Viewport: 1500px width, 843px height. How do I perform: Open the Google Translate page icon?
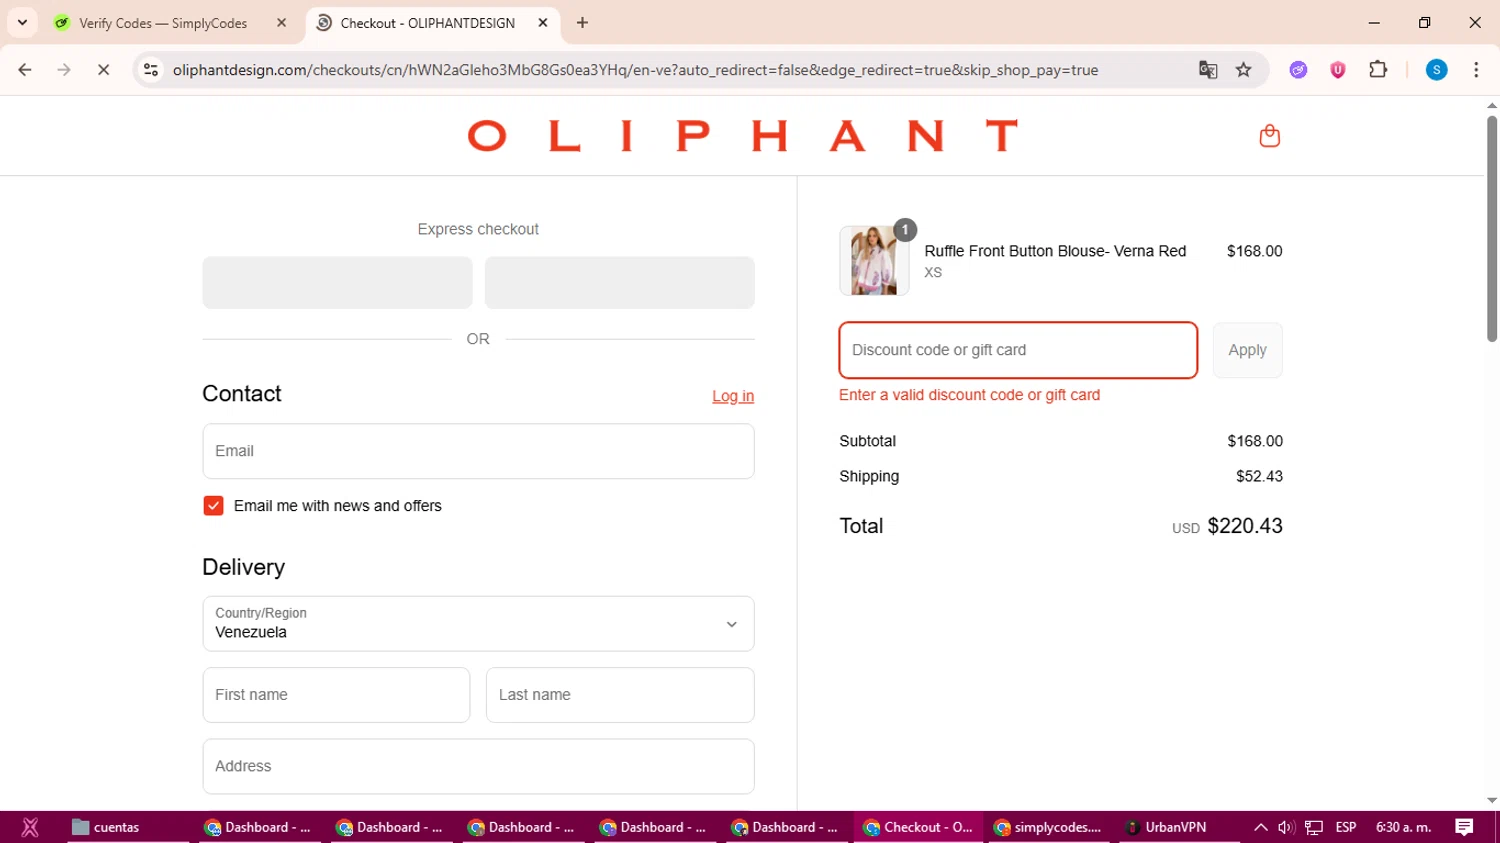pyautogui.click(x=1208, y=70)
